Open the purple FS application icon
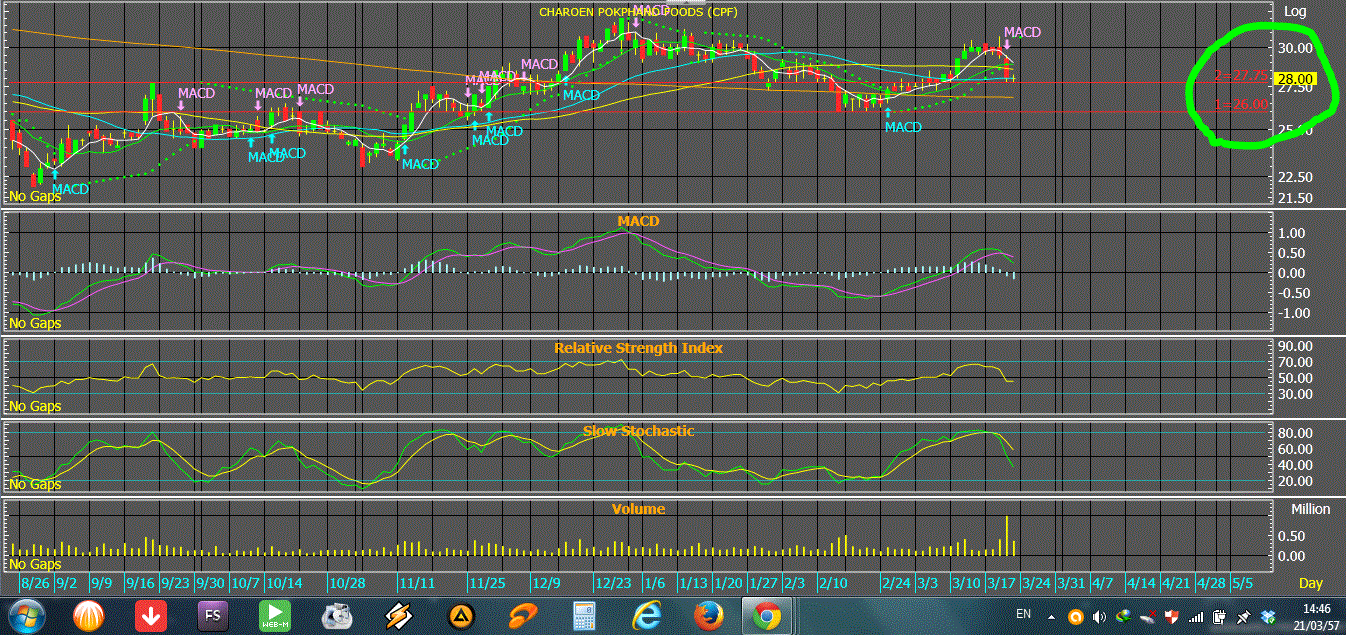Screen dimensions: 1346x635 pyautogui.click(x=214, y=616)
